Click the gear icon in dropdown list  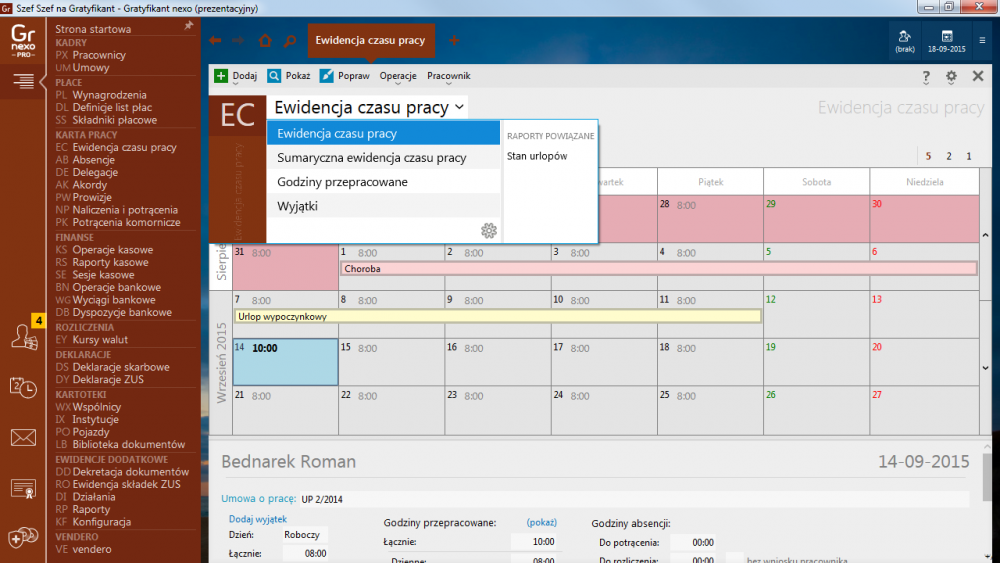488,231
